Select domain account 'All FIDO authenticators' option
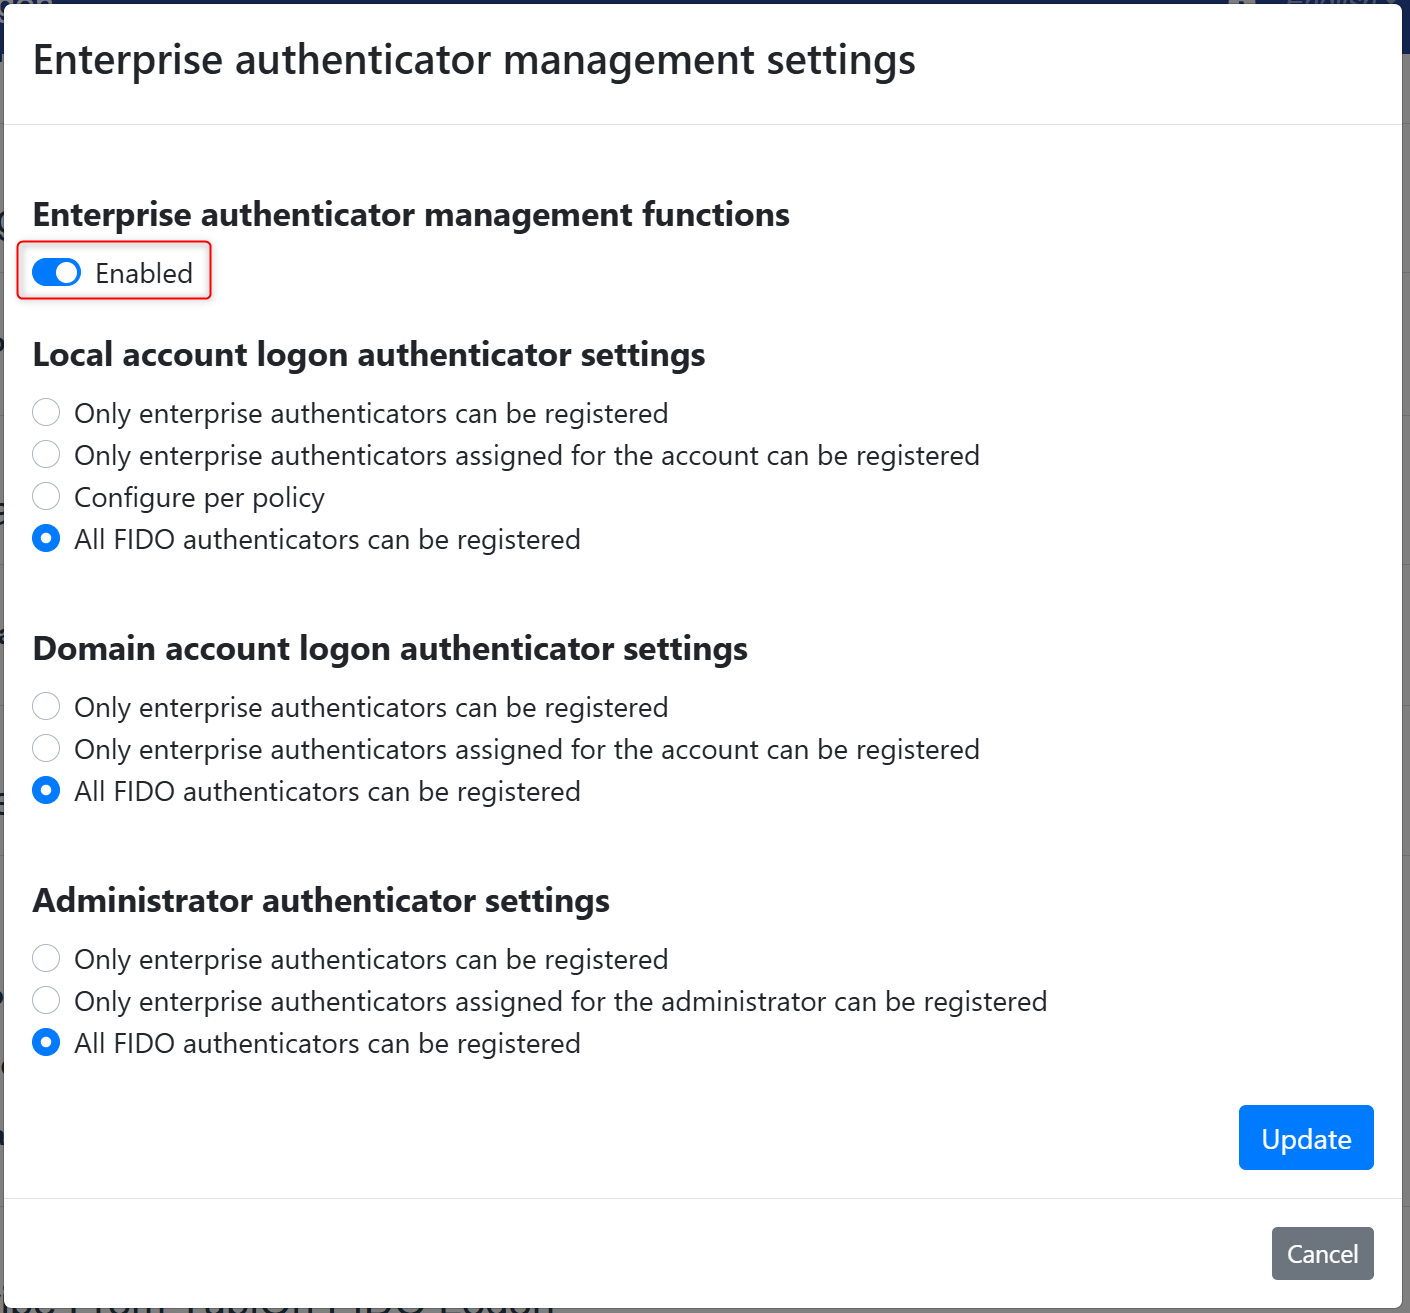The height and width of the screenshot is (1313, 1410). click(x=46, y=790)
